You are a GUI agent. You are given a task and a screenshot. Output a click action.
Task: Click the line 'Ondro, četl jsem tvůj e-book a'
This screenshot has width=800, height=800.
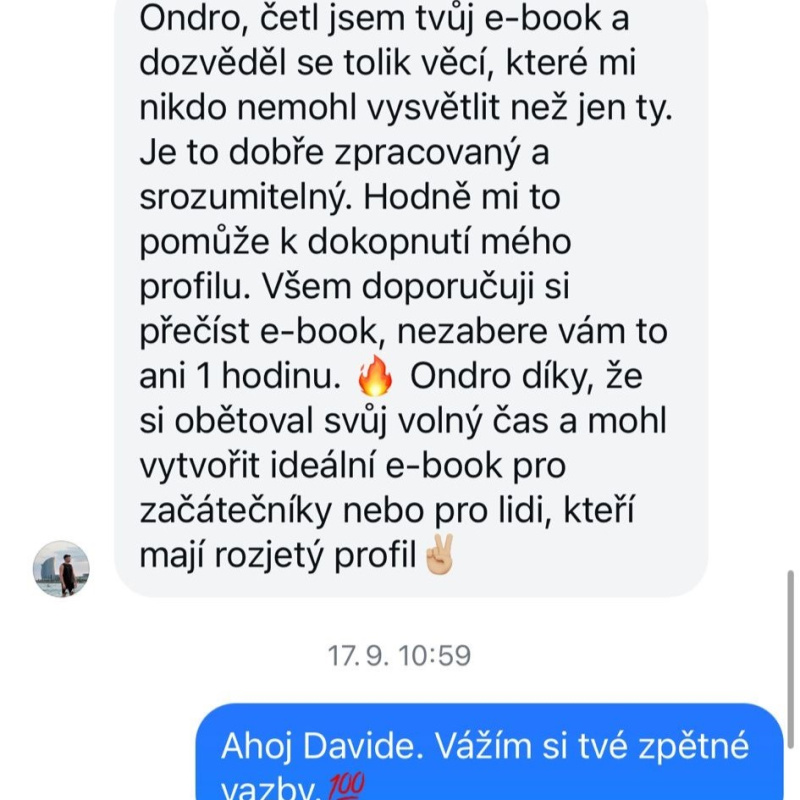384,19
